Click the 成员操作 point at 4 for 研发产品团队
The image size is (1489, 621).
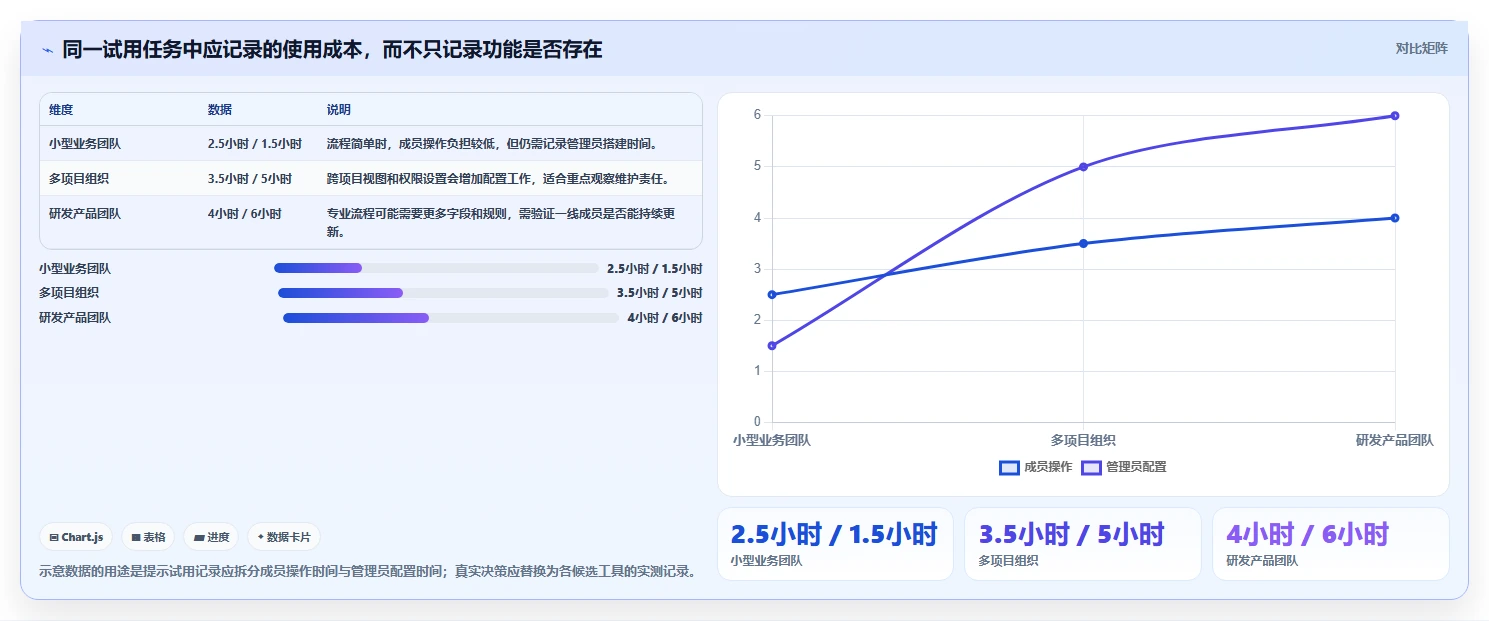pos(1394,218)
